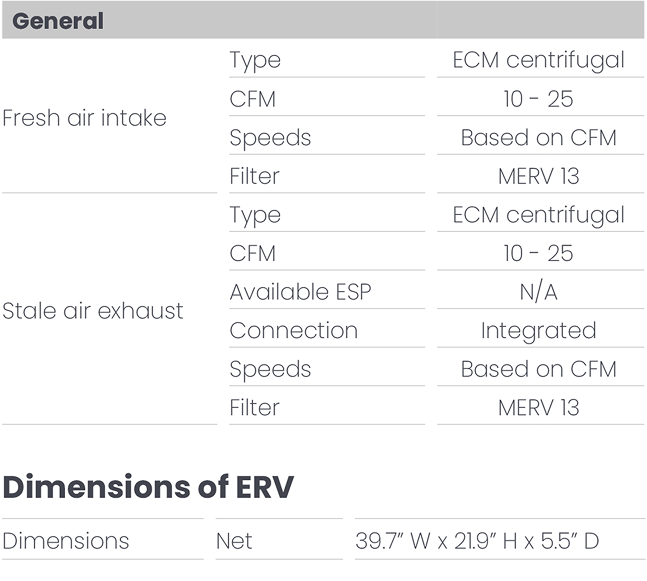
Task: Click the Connection label
Action: pyautogui.click(x=294, y=331)
